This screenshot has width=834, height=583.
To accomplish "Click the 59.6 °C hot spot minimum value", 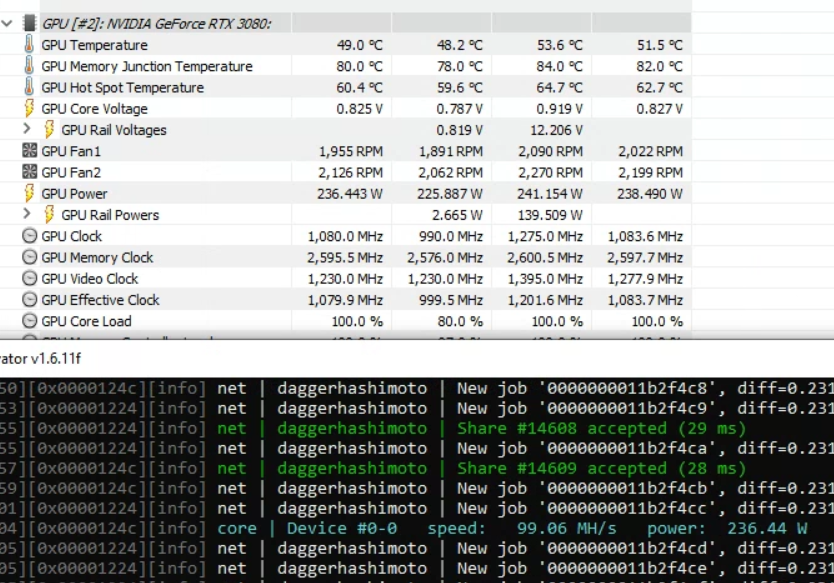I will (460, 88).
